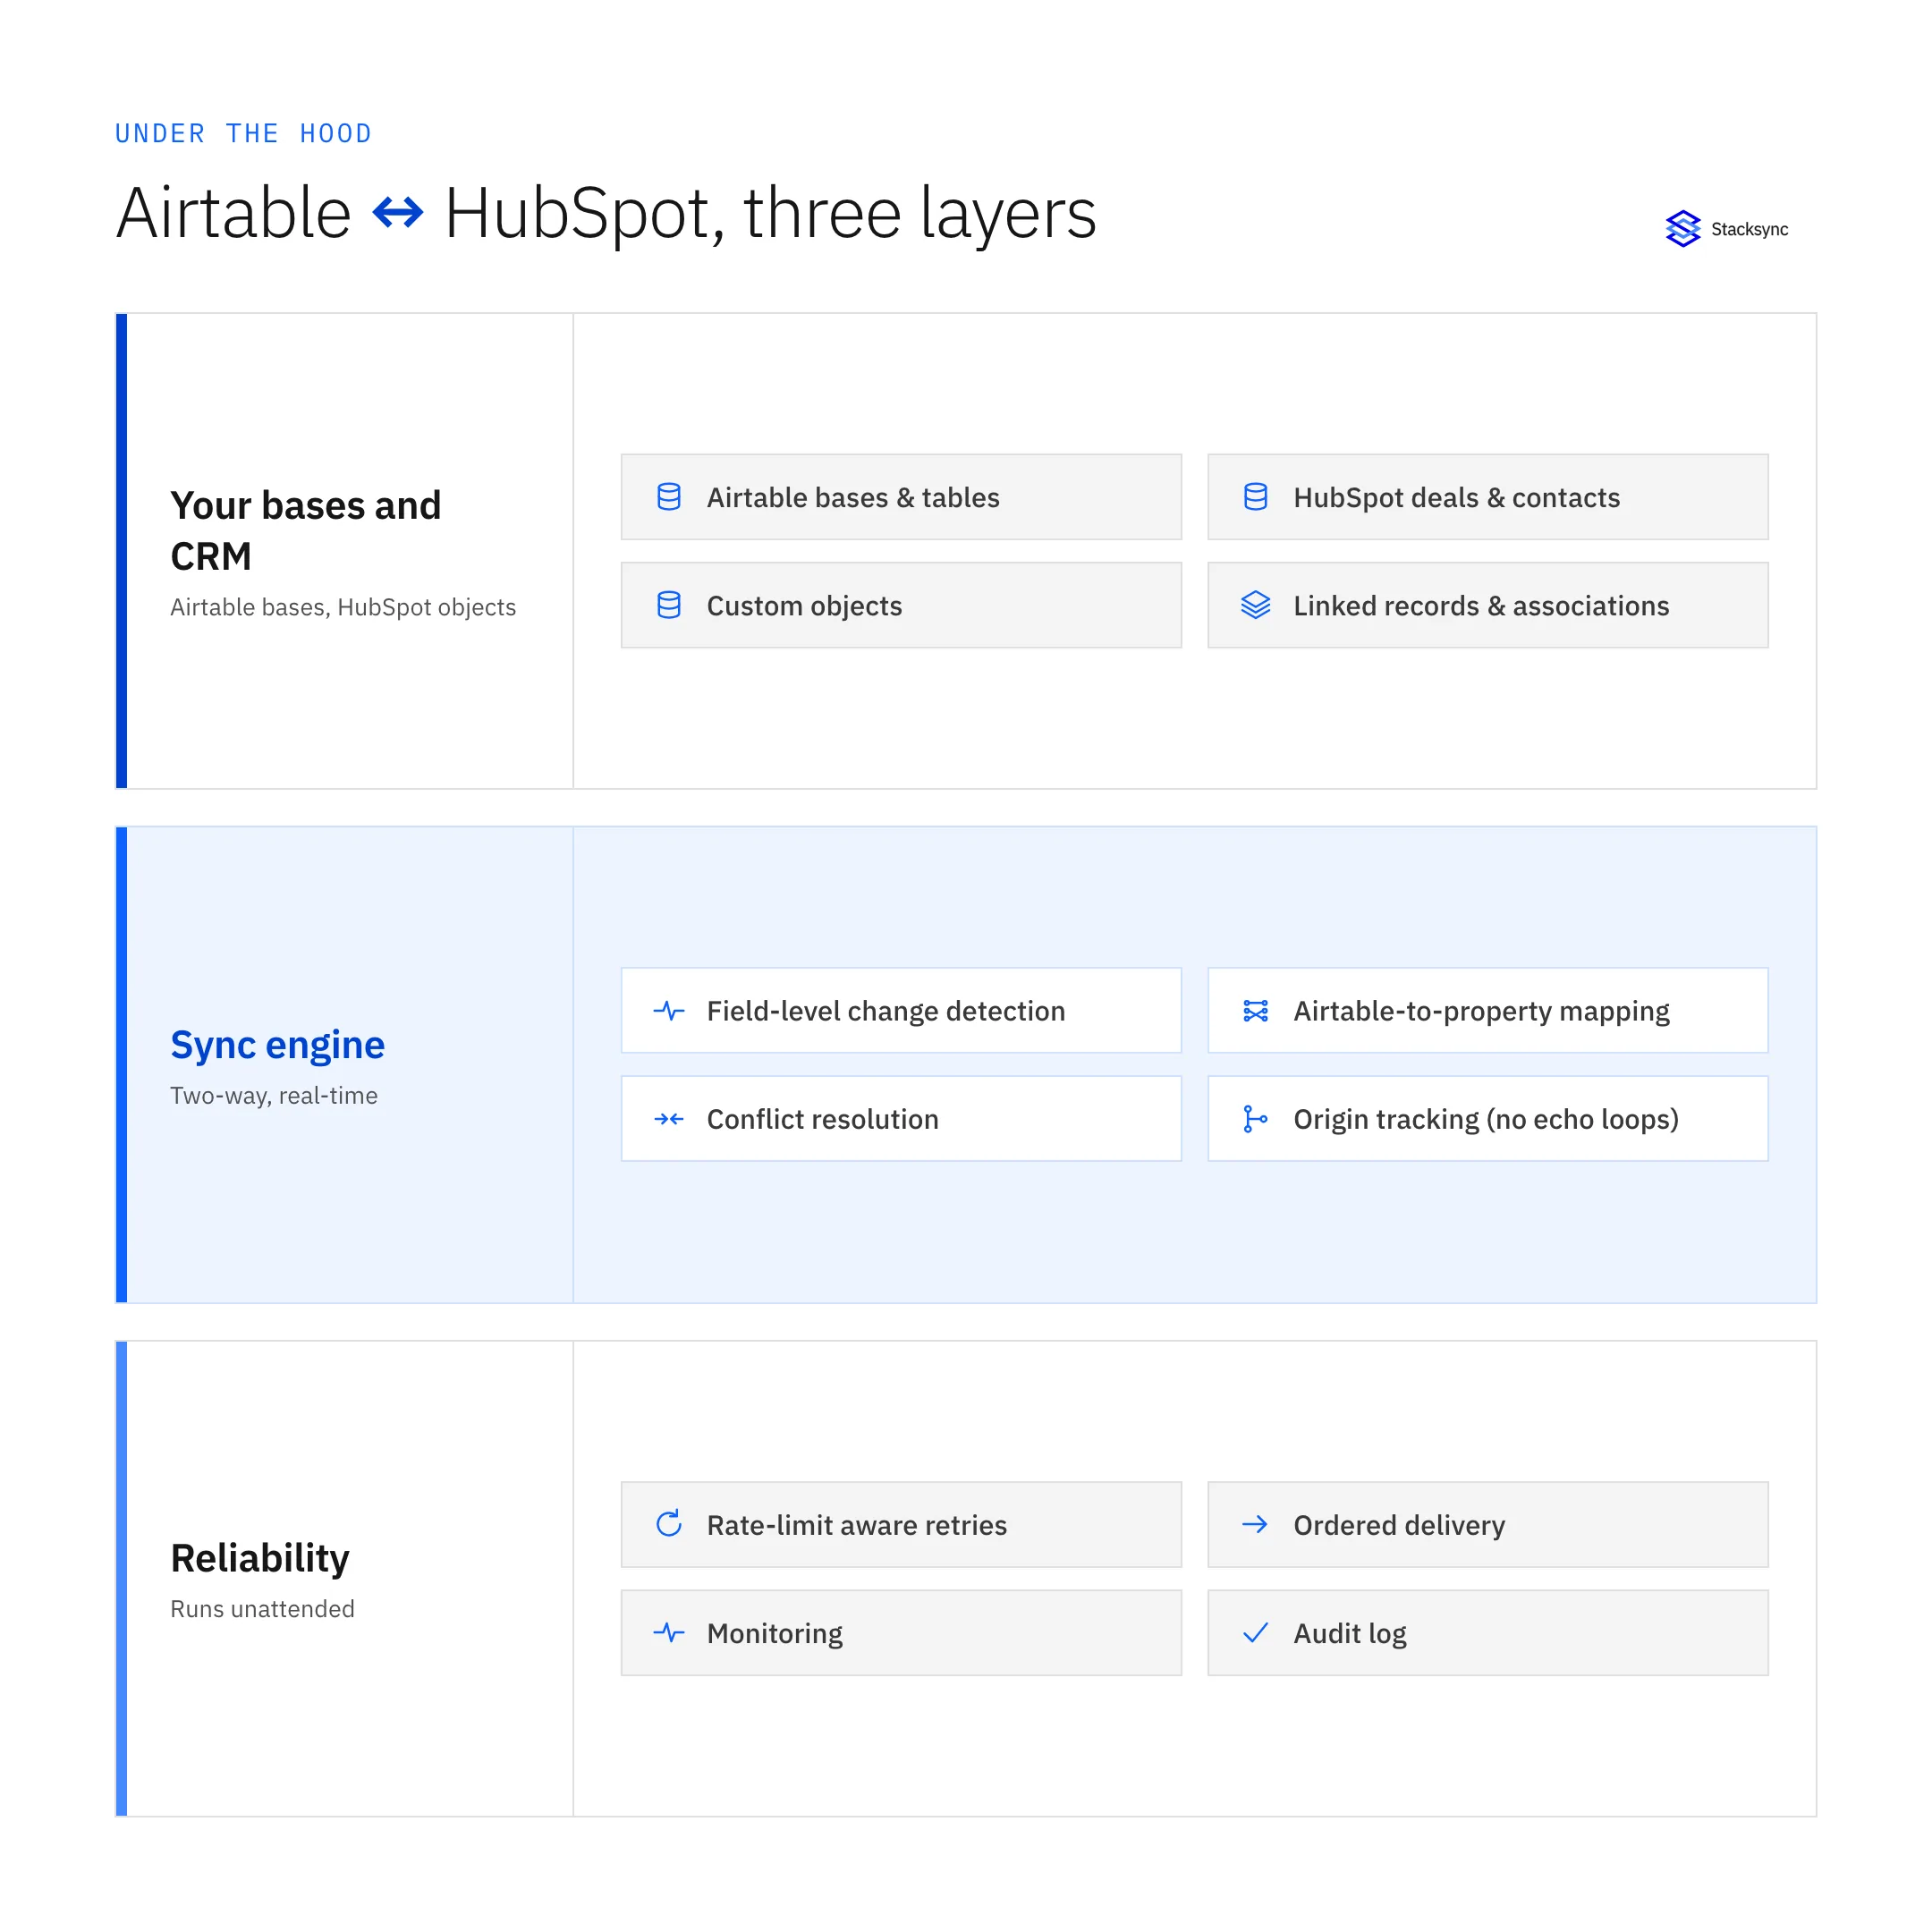Click the database icon beside HubSpot deals & contacts
This screenshot has height=1932, width=1932.
(1255, 497)
